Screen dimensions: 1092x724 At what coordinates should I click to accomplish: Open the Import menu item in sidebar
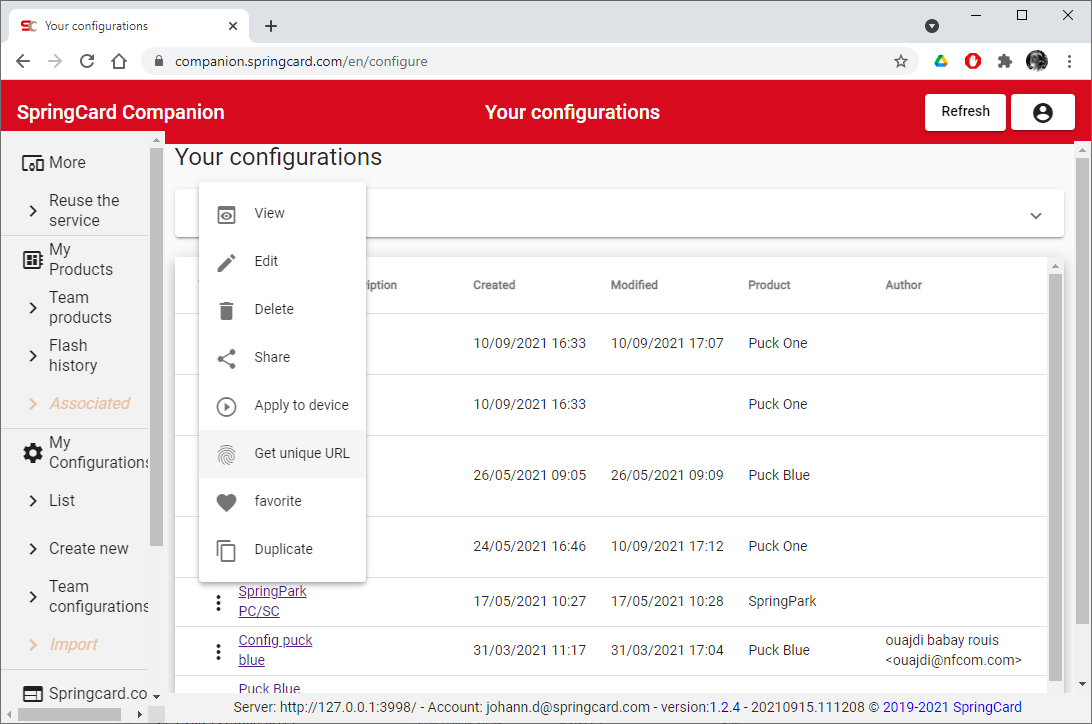tap(70, 645)
